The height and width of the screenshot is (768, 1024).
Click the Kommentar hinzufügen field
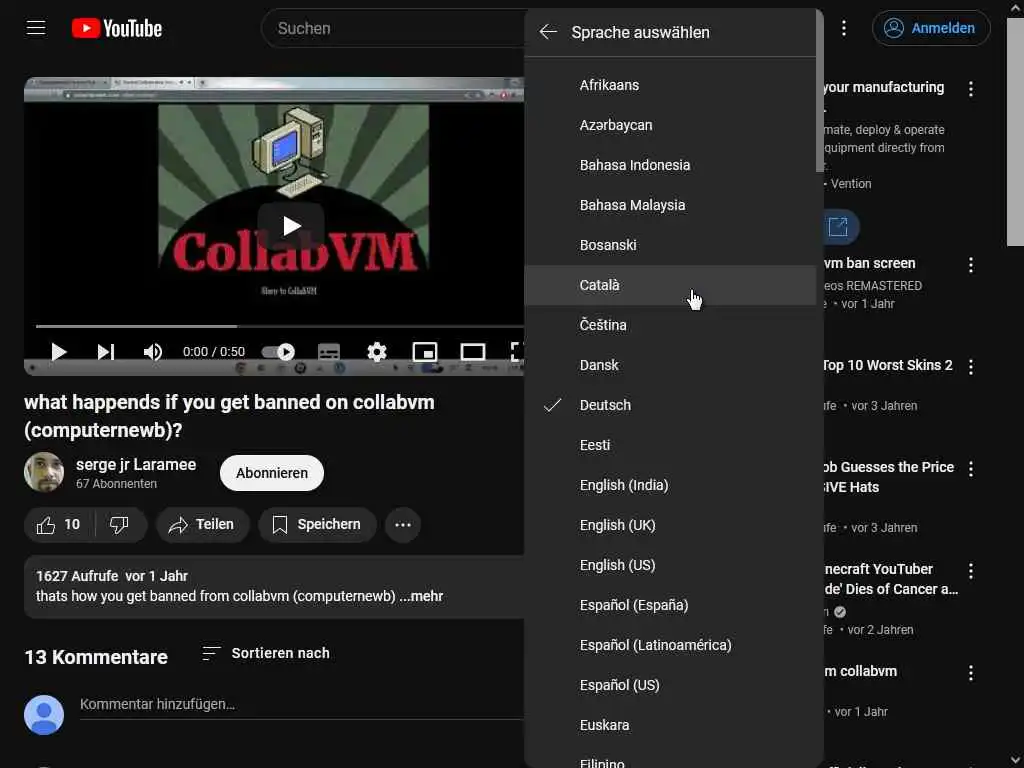pos(301,704)
